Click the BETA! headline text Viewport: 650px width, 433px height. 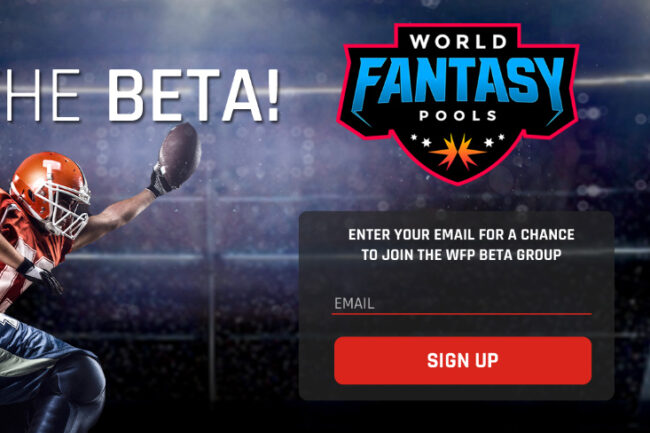(193, 95)
